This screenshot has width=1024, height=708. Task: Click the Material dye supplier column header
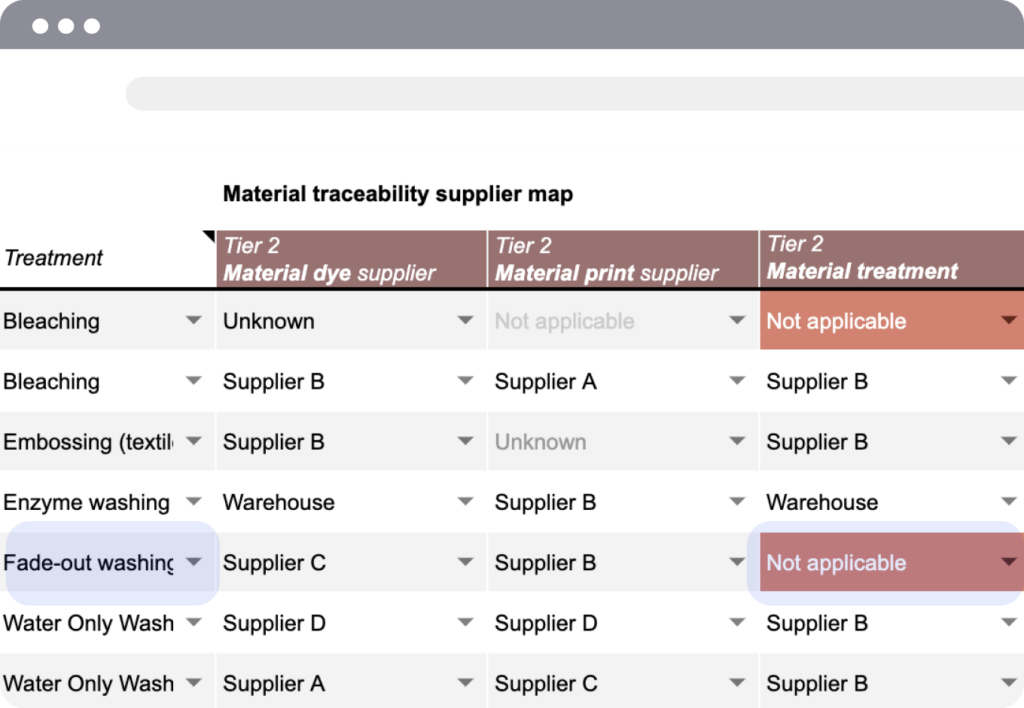point(351,259)
